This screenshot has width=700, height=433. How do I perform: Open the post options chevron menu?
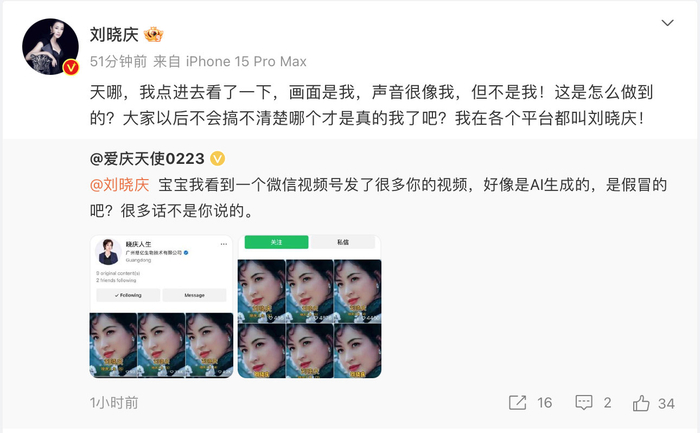coord(667,23)
